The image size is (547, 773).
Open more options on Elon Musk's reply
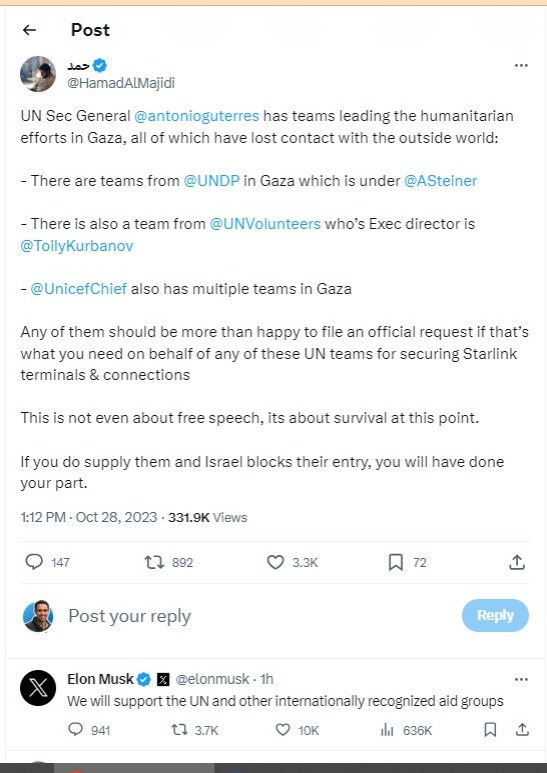521,679
